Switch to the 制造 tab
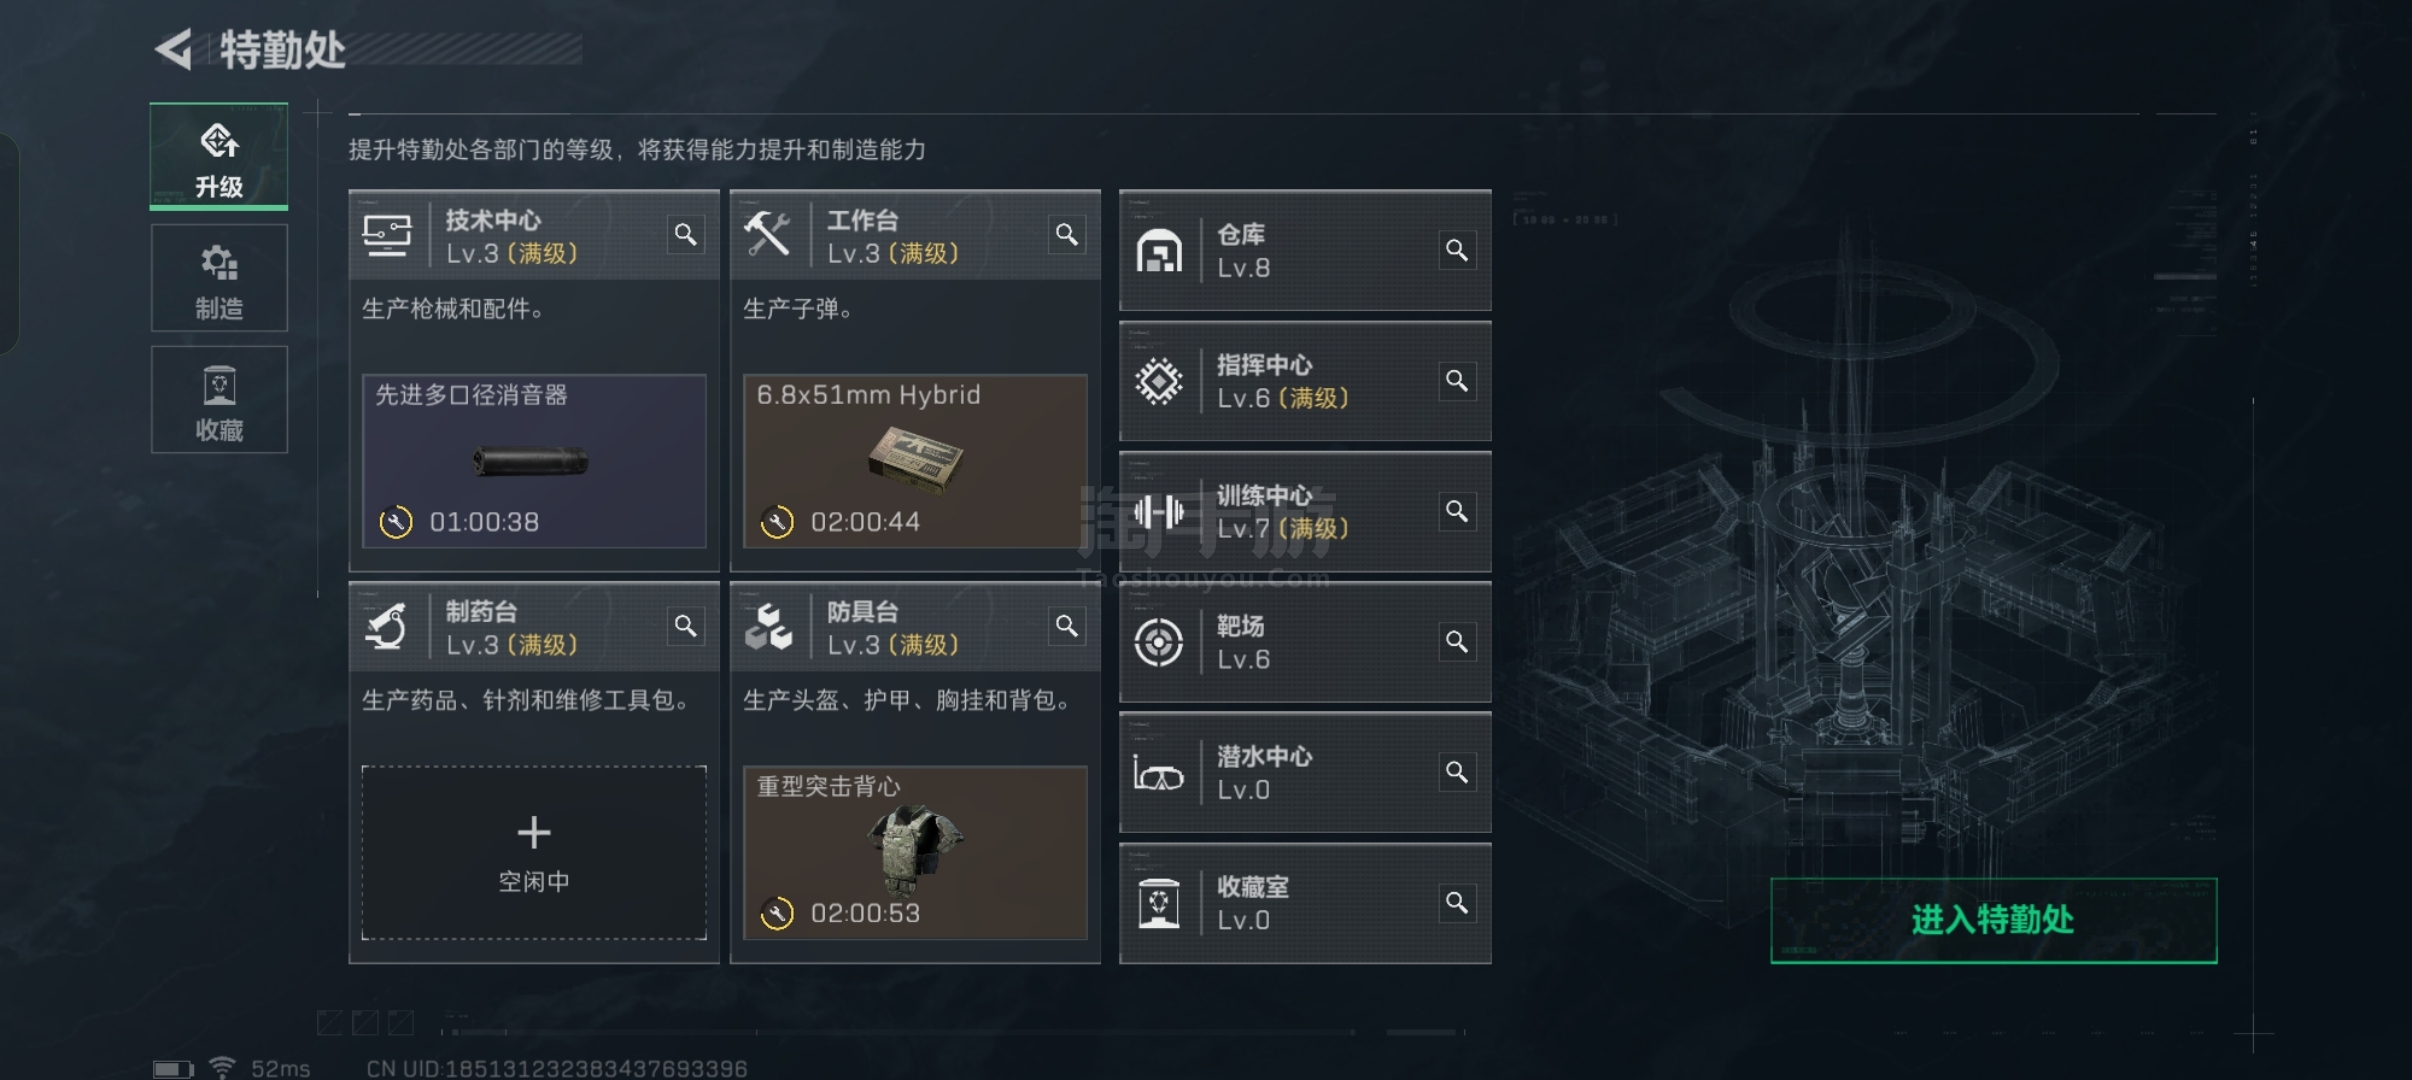The image size is (2412, 1080). [219, 278]
